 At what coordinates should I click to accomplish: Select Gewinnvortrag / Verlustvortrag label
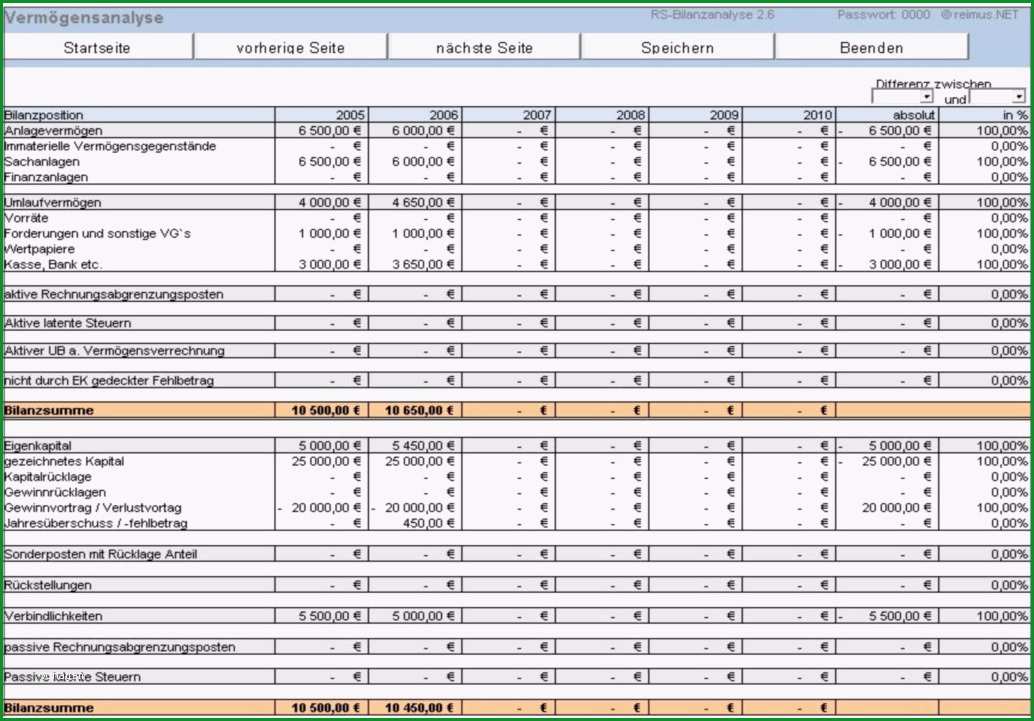[x=92, y=508]
